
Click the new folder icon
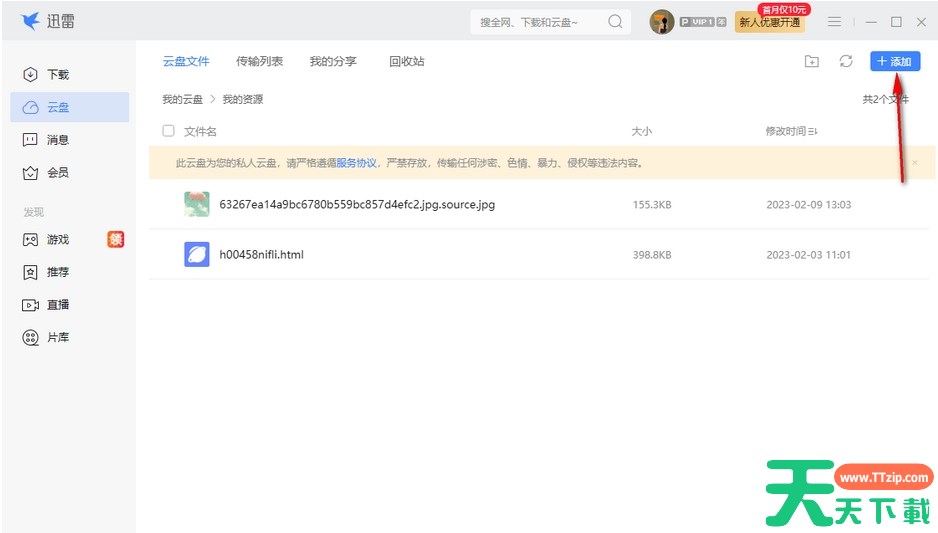point(812,62)
